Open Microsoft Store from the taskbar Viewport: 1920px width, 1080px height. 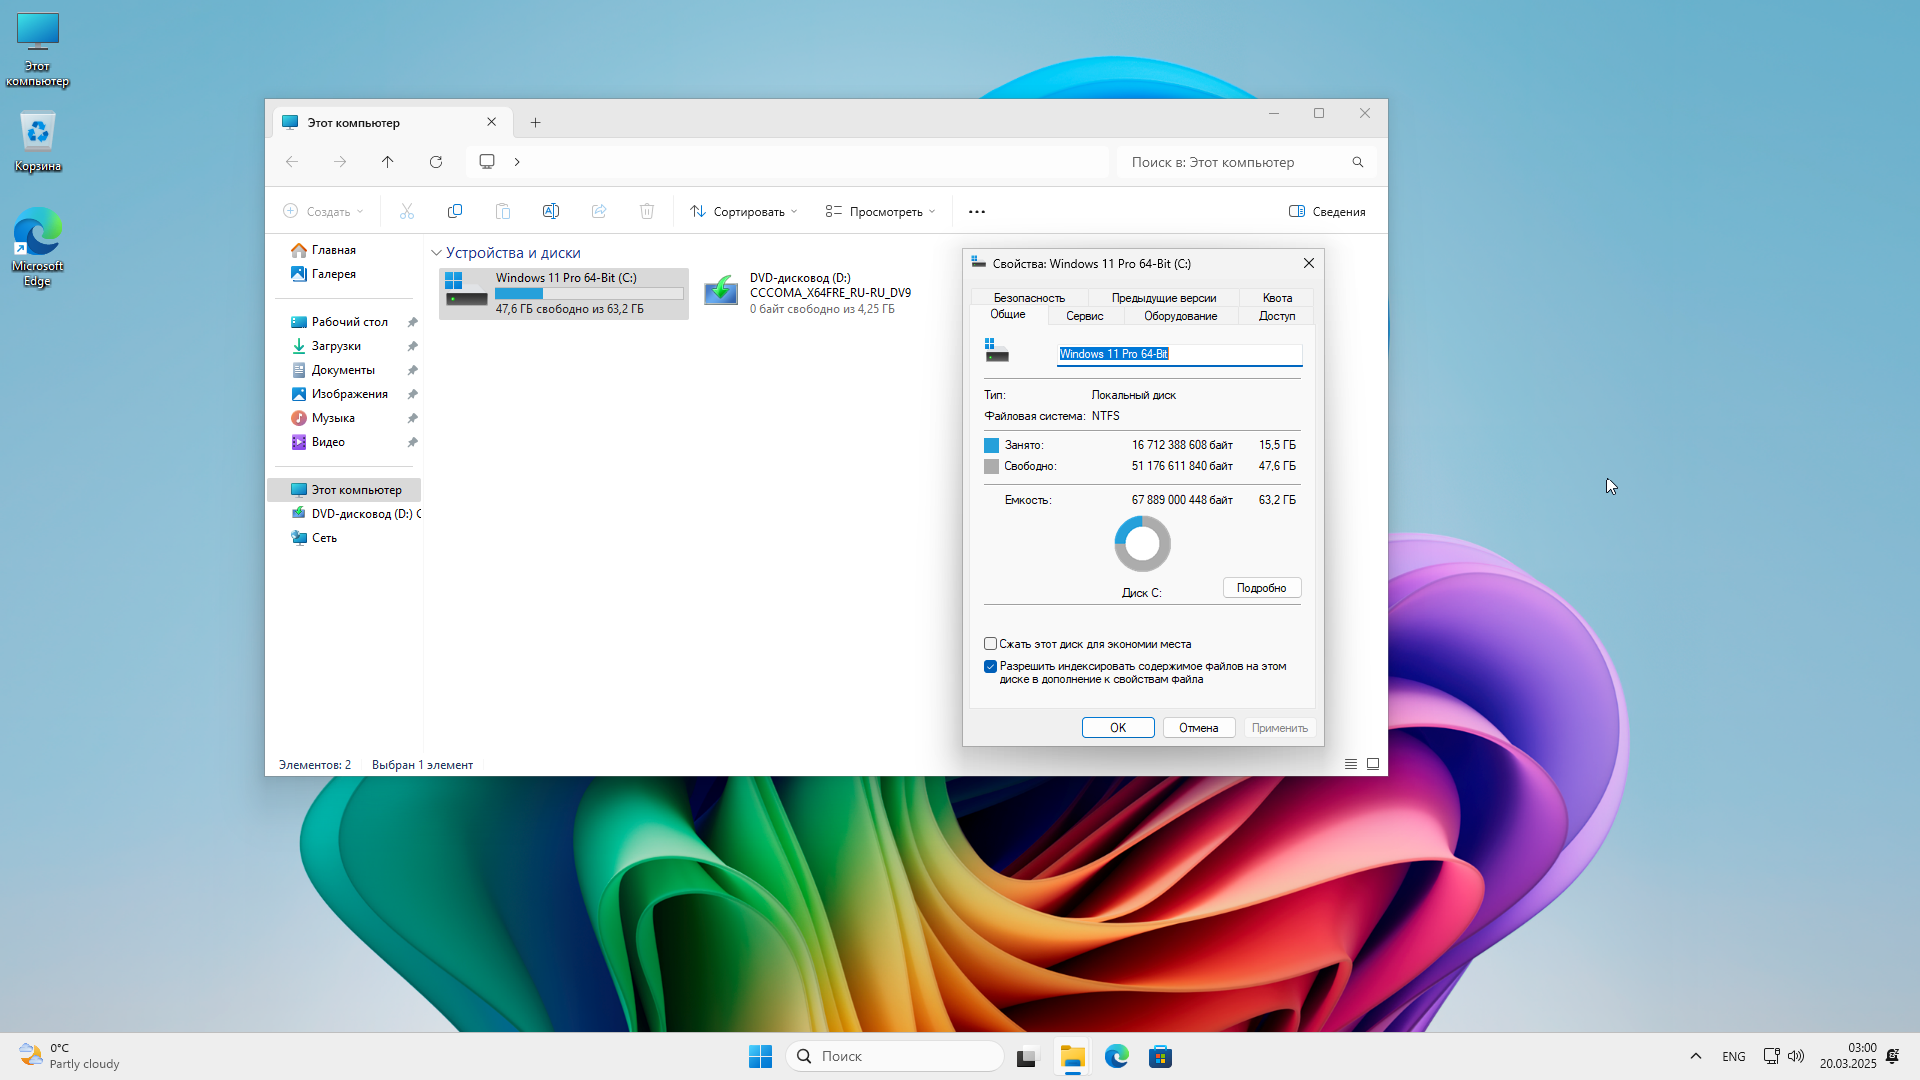click(1160, 1057)
